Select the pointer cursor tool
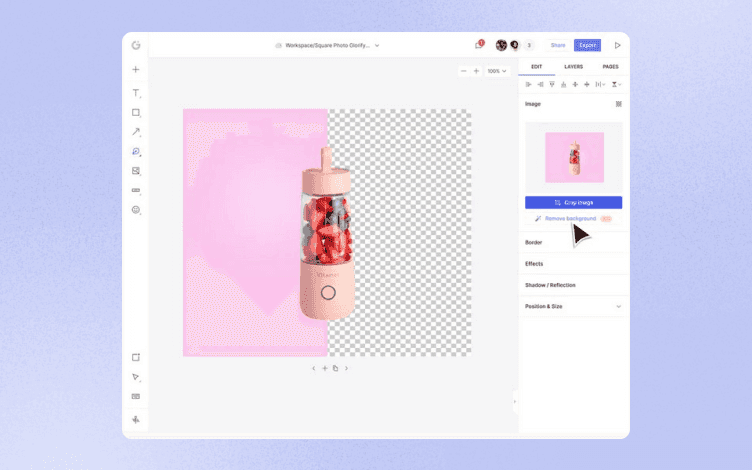Screen dimensions: 752x470 pyautogui.click(x=136, y=377)
